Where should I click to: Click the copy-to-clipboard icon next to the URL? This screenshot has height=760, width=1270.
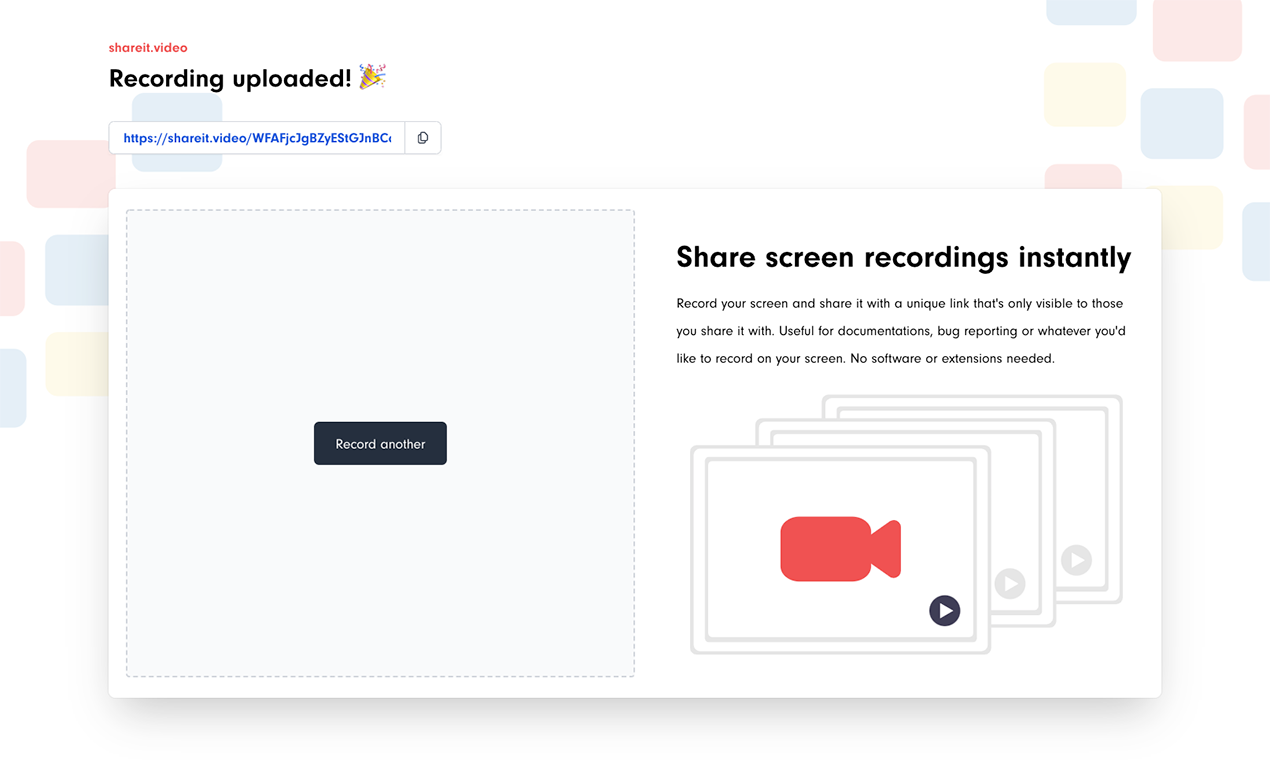click(x=422, y=137)
